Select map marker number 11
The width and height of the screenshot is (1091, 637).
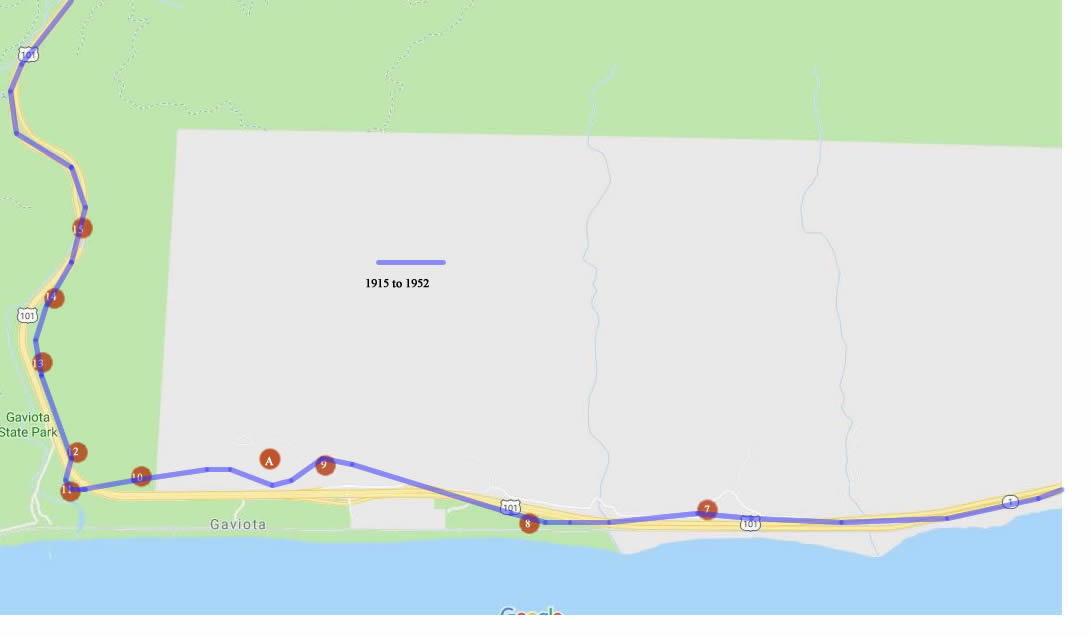(x=70, y=490)
